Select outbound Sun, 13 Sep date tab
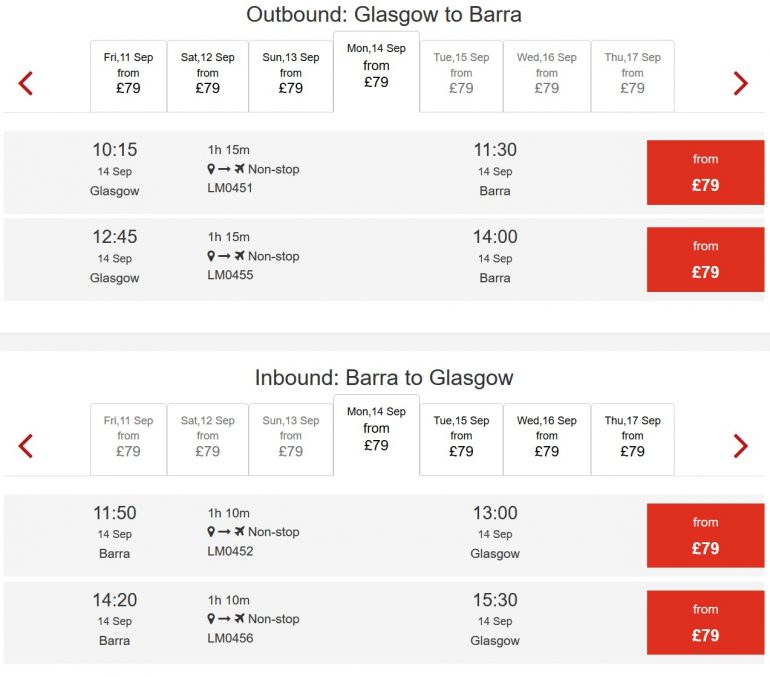Screen dimensions: 770x677 (x=290, y=75)
